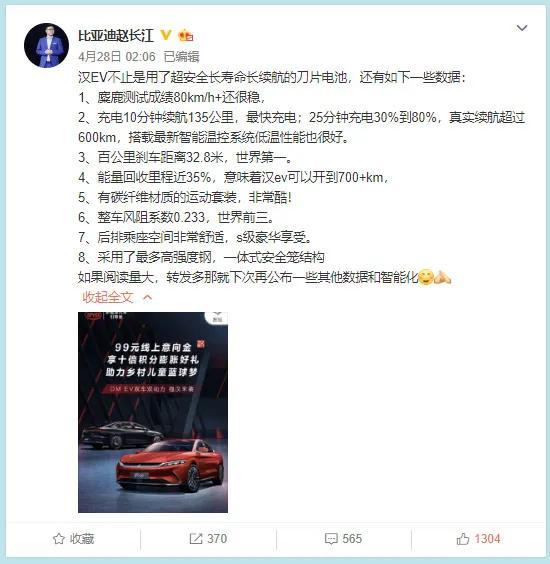Click the smiling emoji in post text

(426, 277)
